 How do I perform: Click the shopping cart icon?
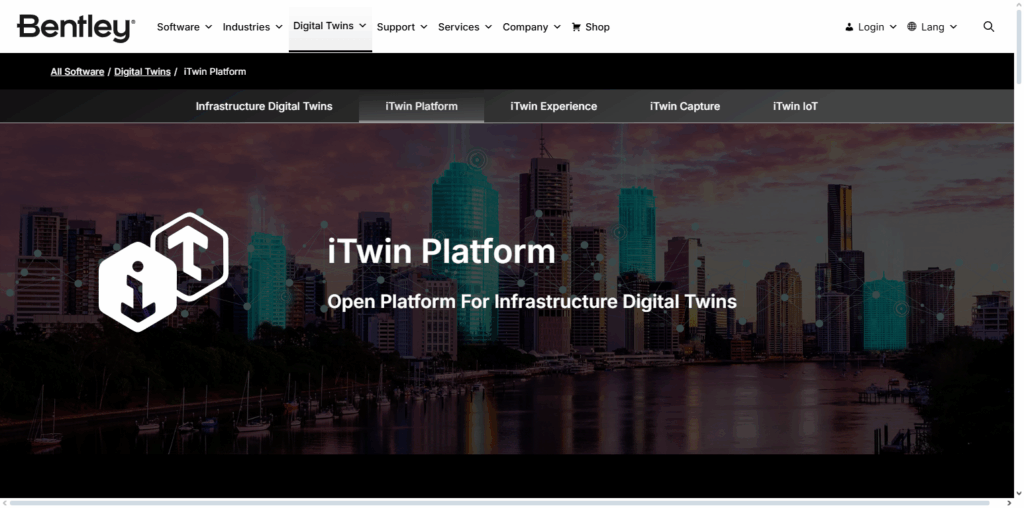pos(576,27)
